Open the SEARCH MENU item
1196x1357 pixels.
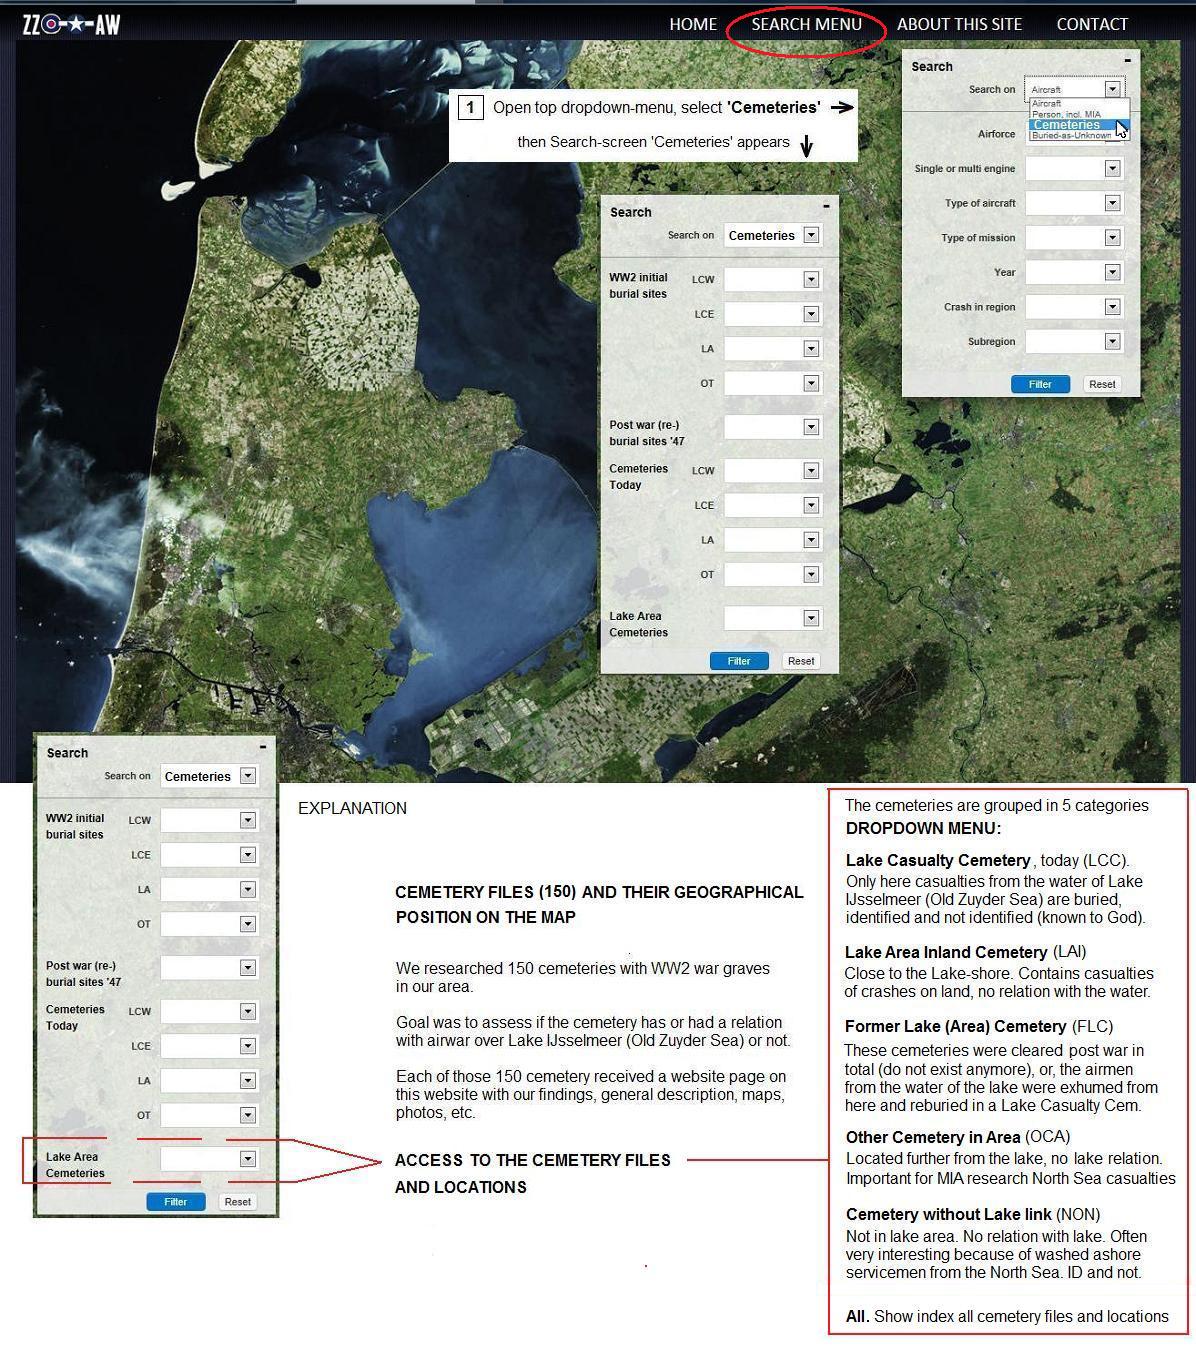[806, 24]
